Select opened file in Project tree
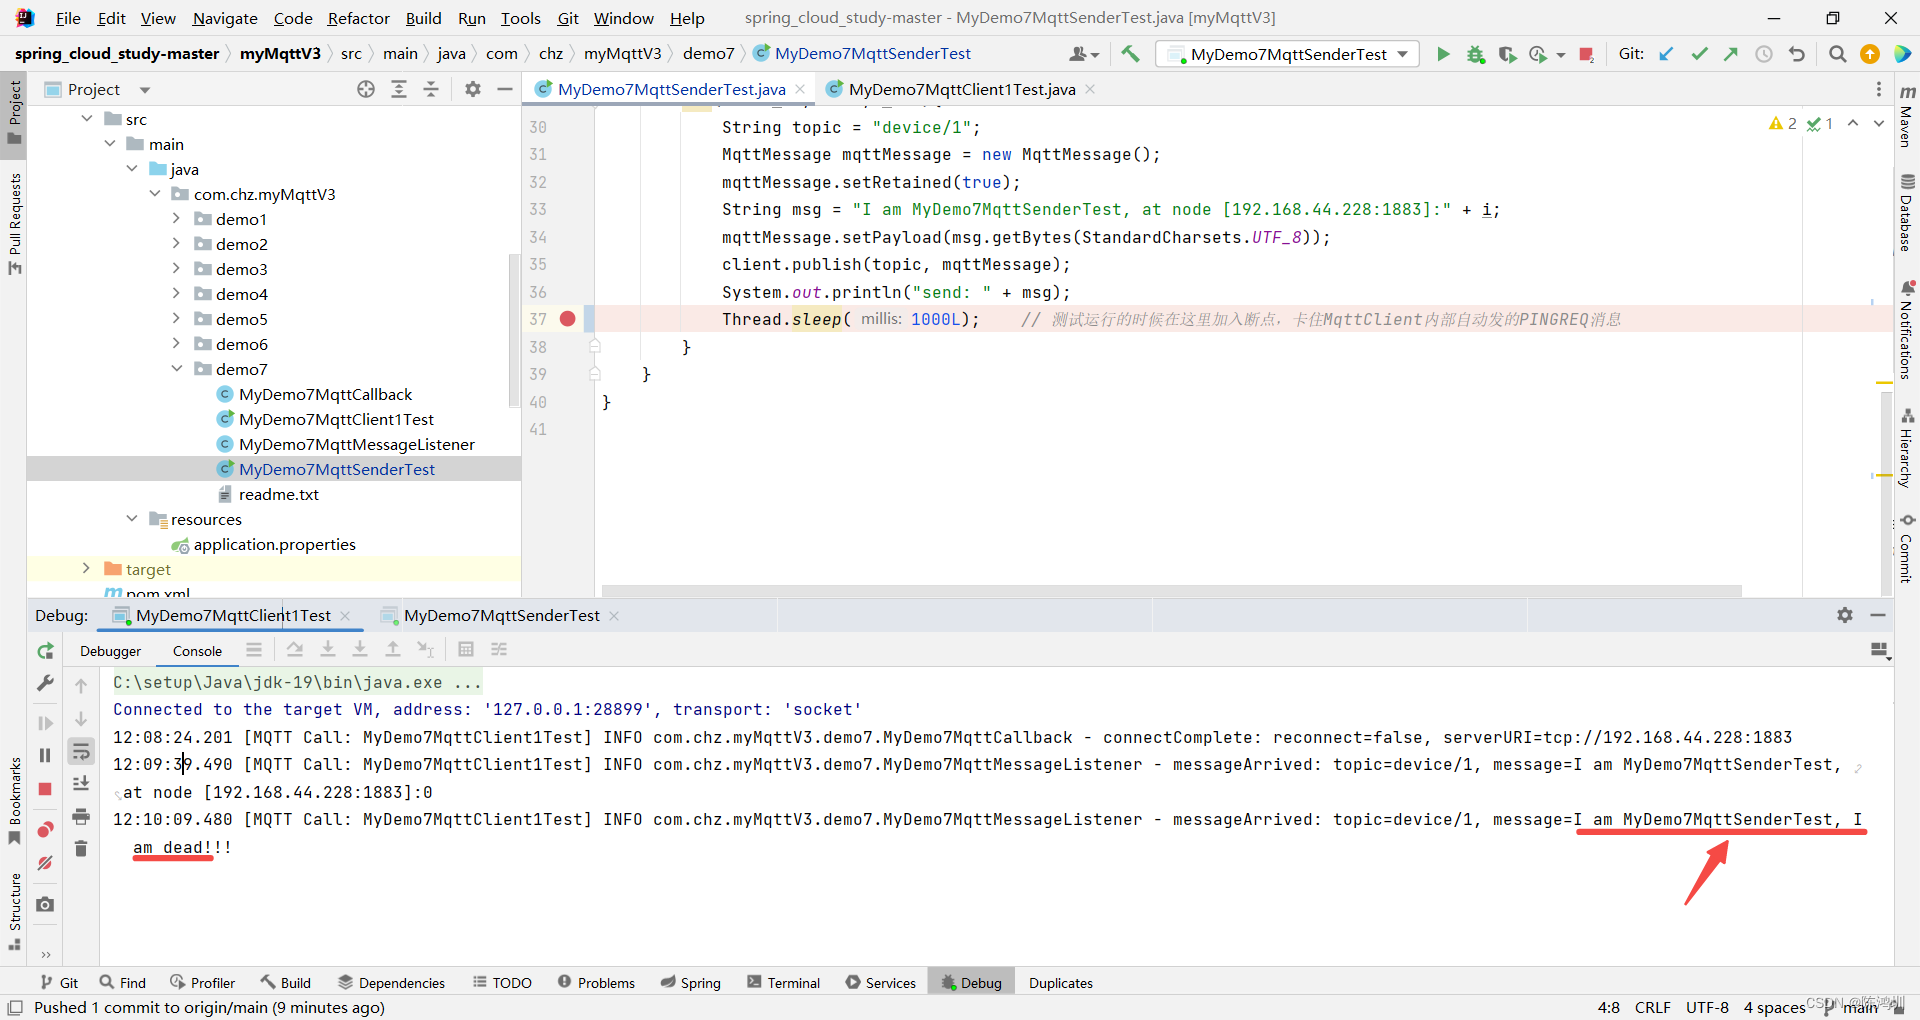Image resolution: width=1920 pixels, height=1020 pixels. pyautogui.click(x=366, y=89)
